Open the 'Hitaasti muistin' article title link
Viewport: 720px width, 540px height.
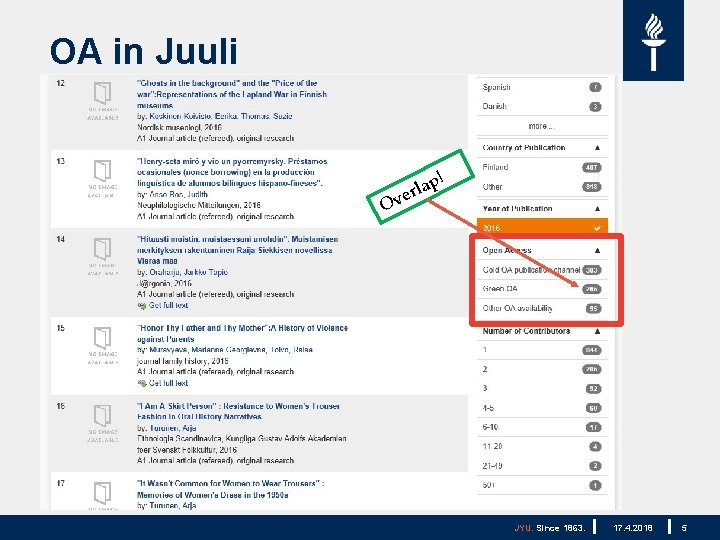click(237, 250)
